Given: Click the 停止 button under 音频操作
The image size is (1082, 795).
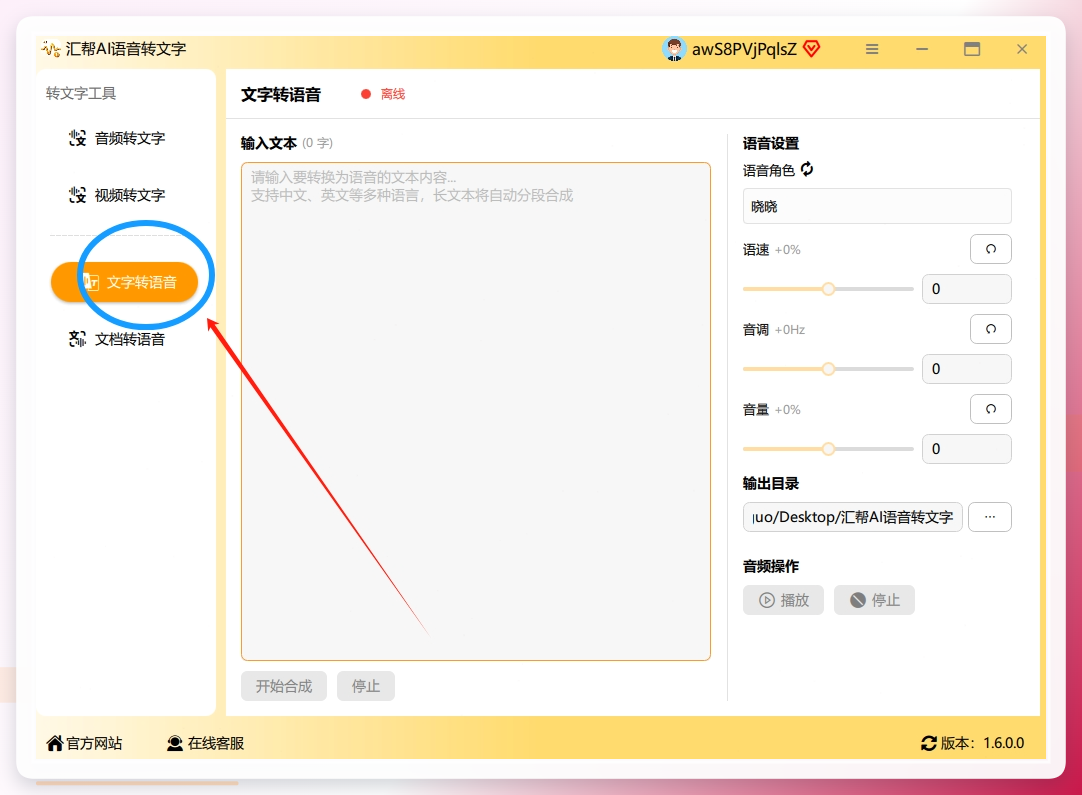Looking at the screenshot, I should 874,600.
